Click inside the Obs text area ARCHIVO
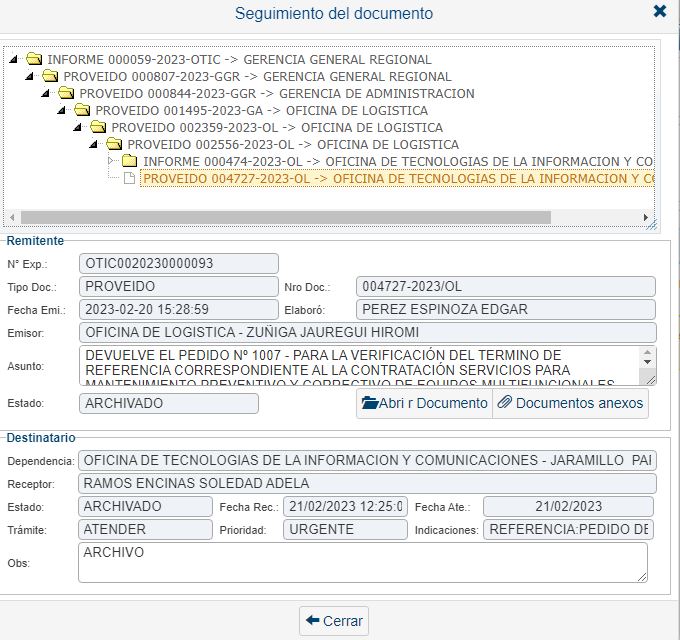The width and height of the screenshot is (680, 640). point(363,562)
